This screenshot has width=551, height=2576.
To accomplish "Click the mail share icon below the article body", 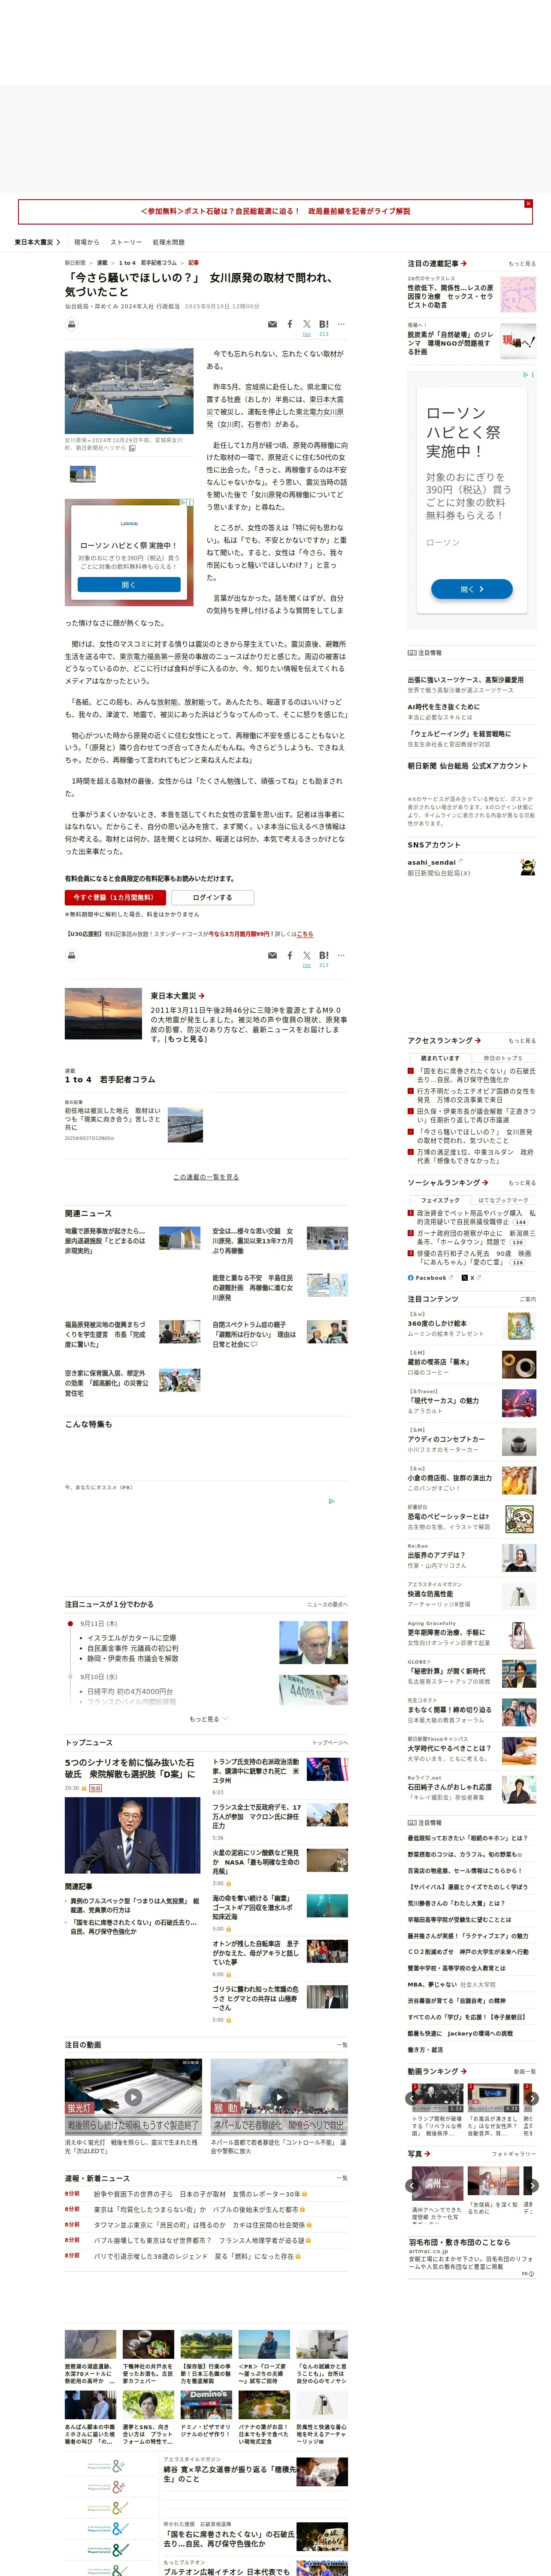I will pyautogui.click(x=272, y=956).
